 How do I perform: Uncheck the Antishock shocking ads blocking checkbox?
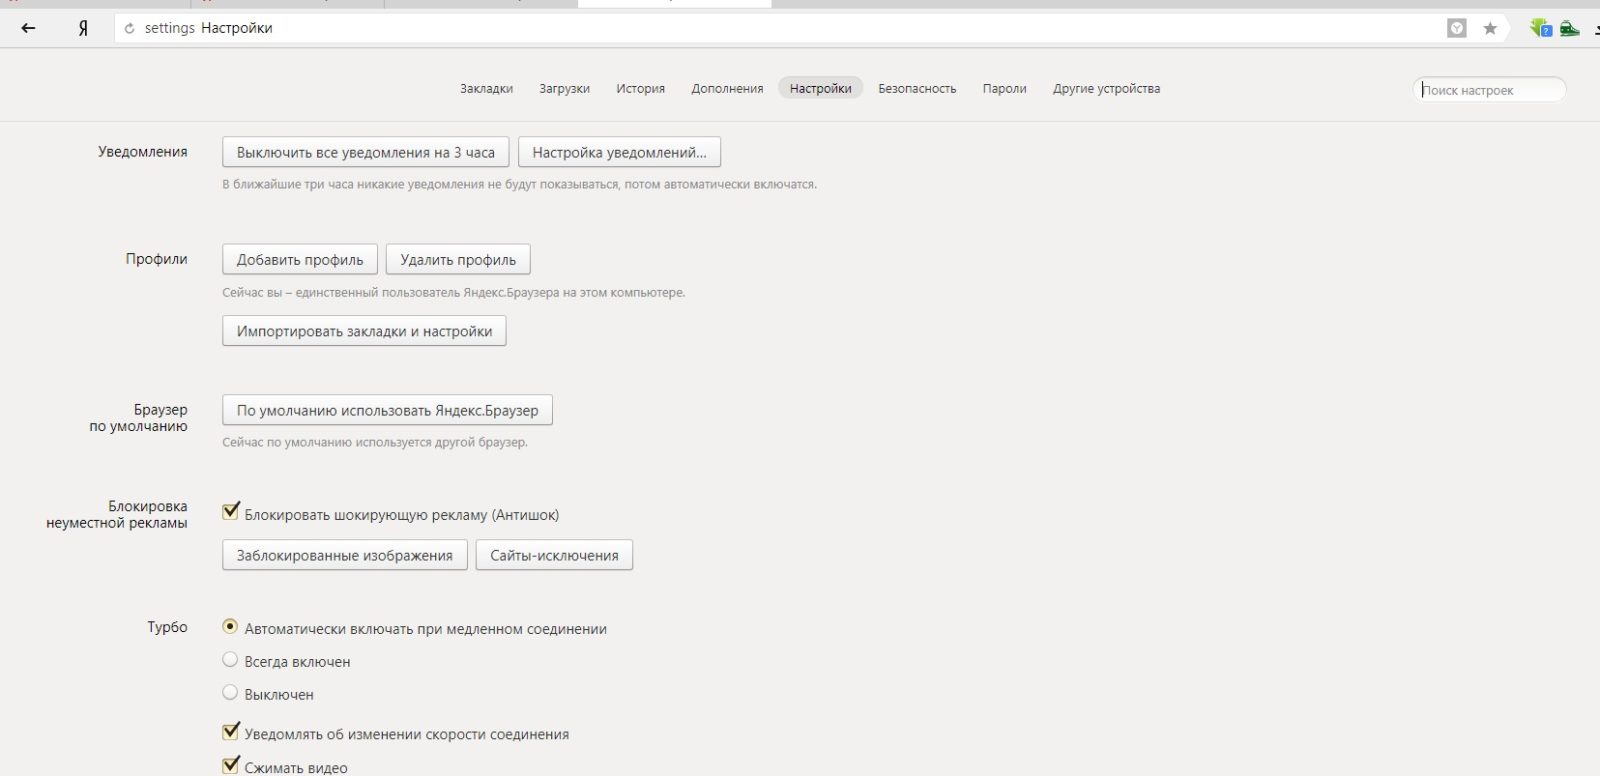pos(231,513)
